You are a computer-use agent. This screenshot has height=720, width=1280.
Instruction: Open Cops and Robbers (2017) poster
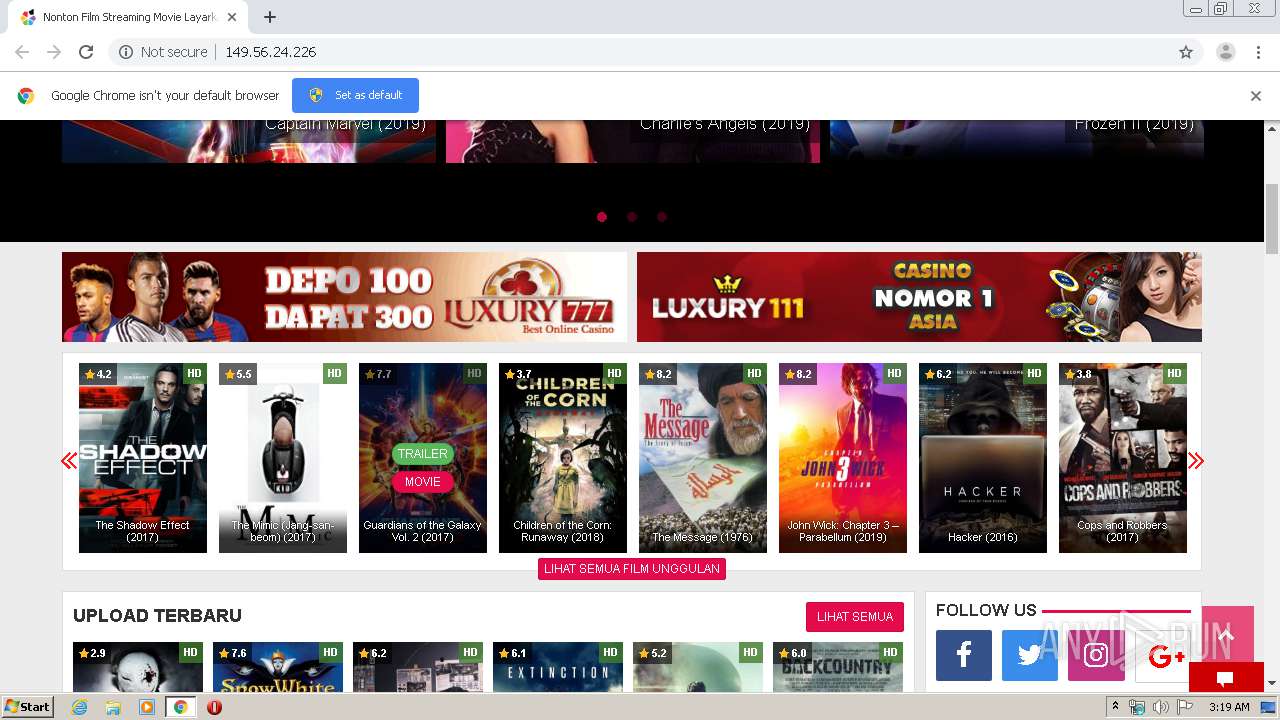point(1123,458)
